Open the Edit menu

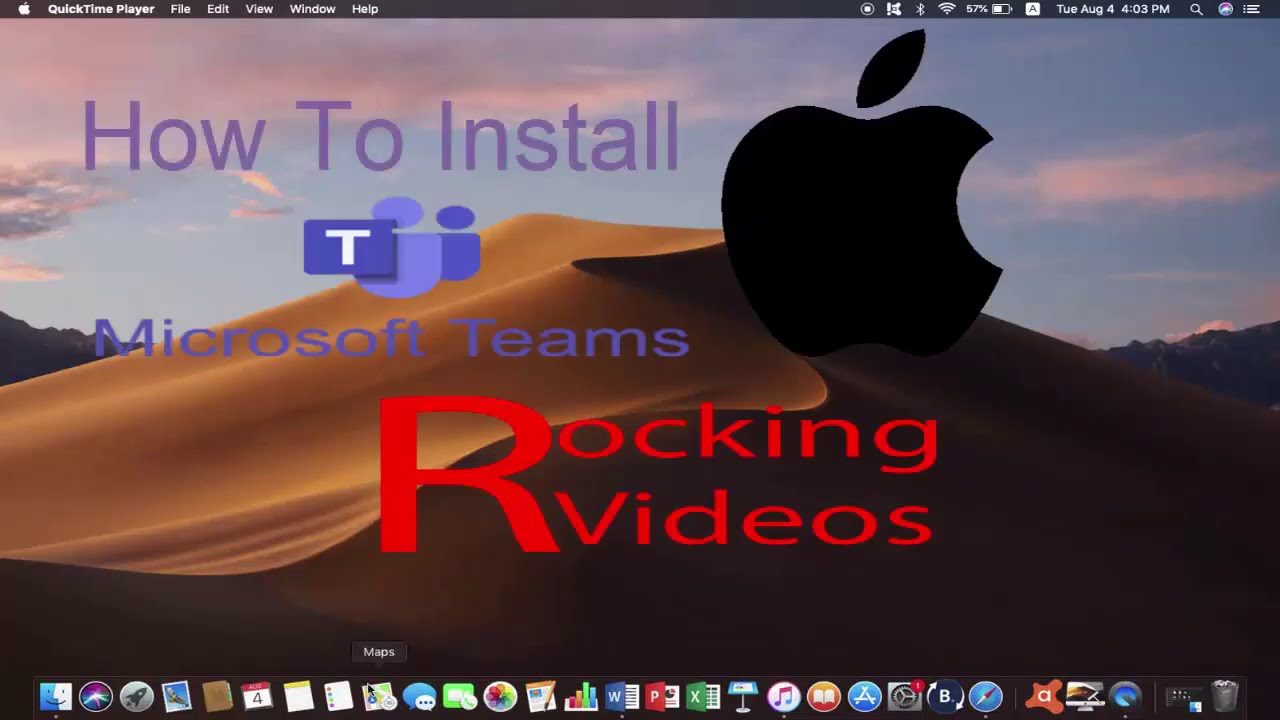pos(218,9)
